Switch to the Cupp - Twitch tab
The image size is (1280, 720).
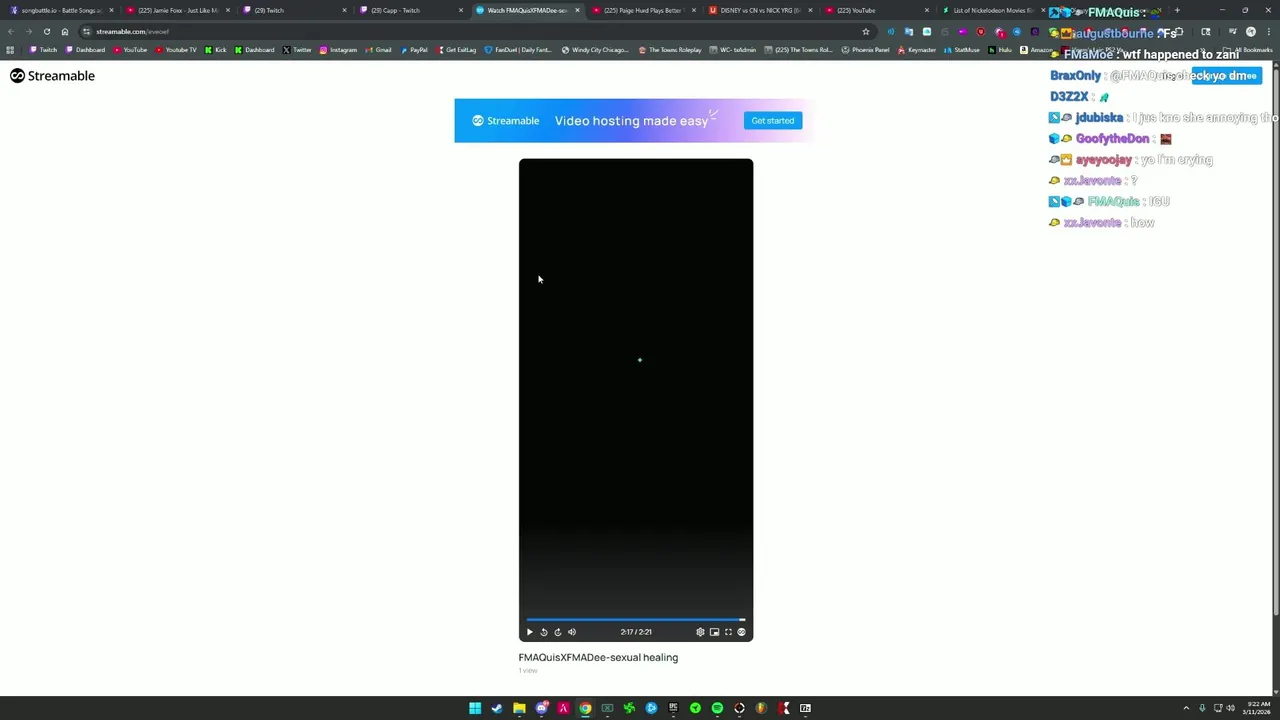click(409, 10)
